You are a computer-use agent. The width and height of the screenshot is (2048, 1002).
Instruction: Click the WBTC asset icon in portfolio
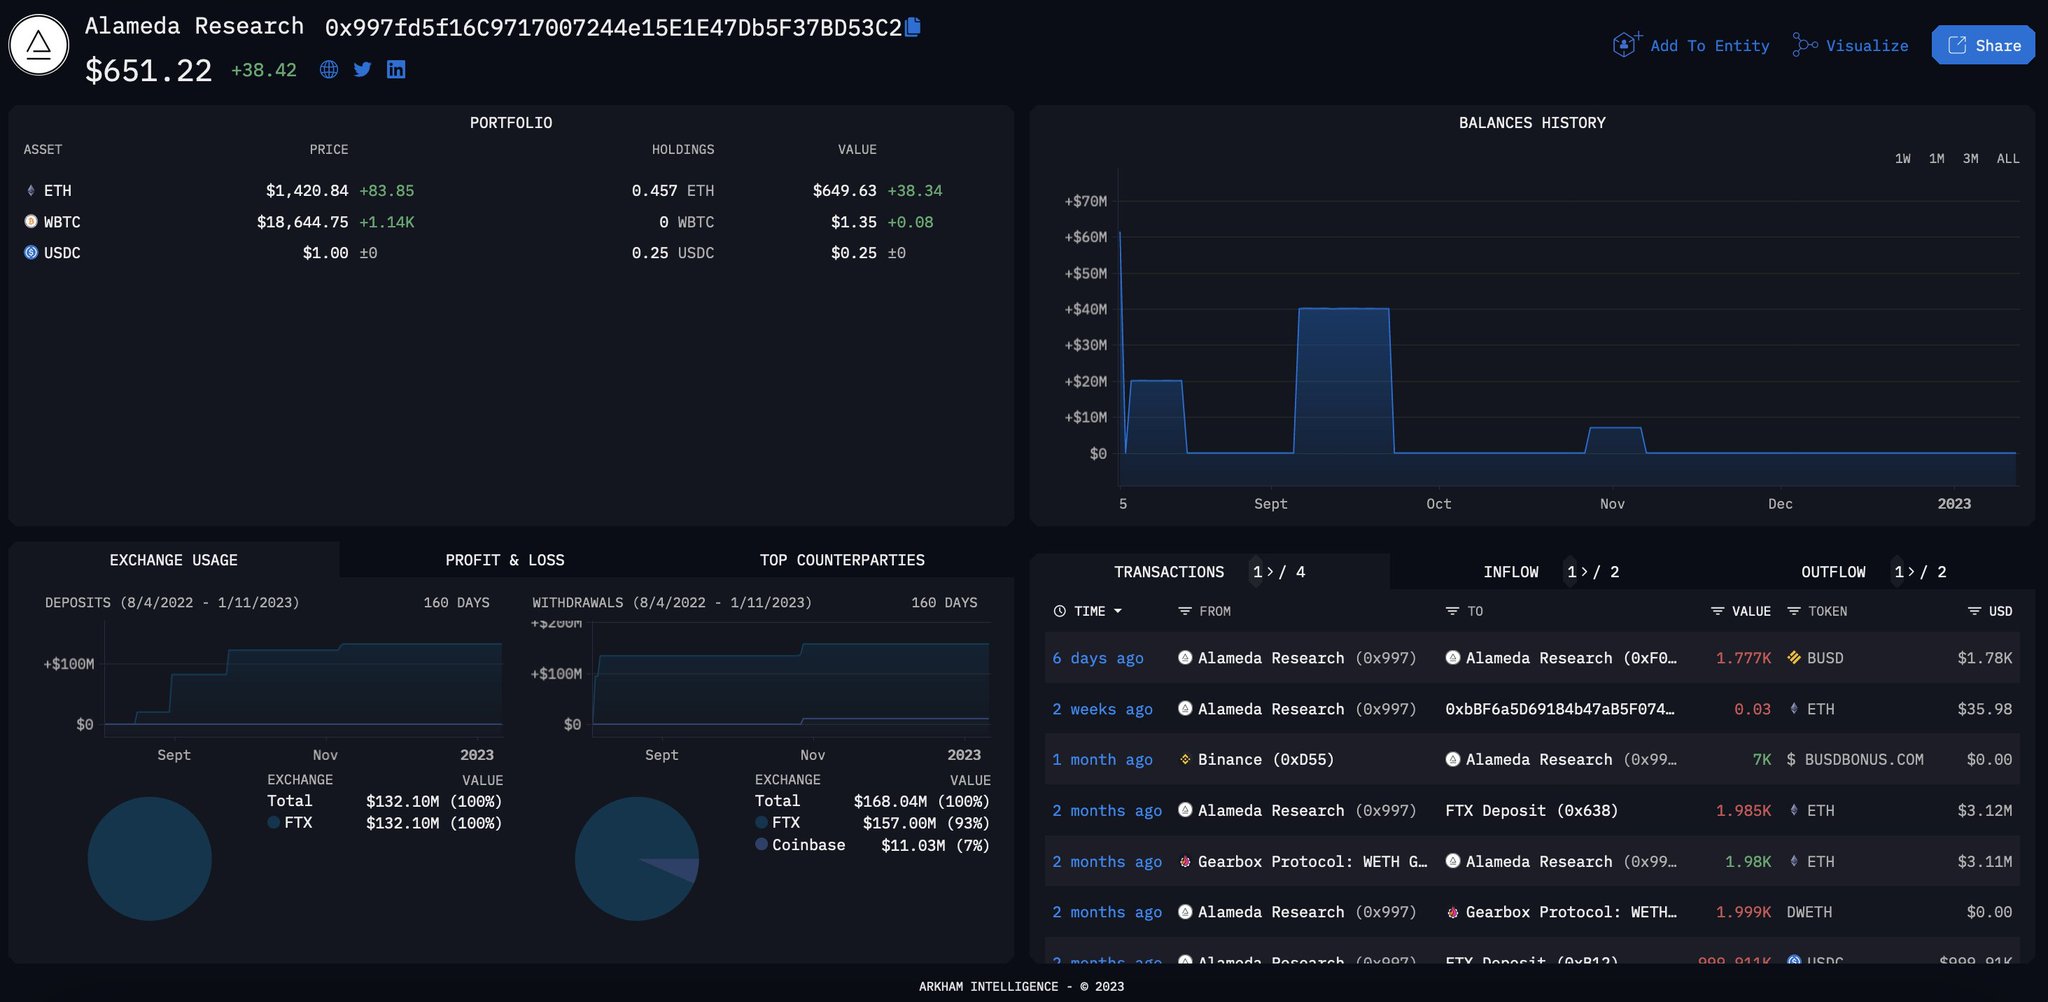[31, 221]
